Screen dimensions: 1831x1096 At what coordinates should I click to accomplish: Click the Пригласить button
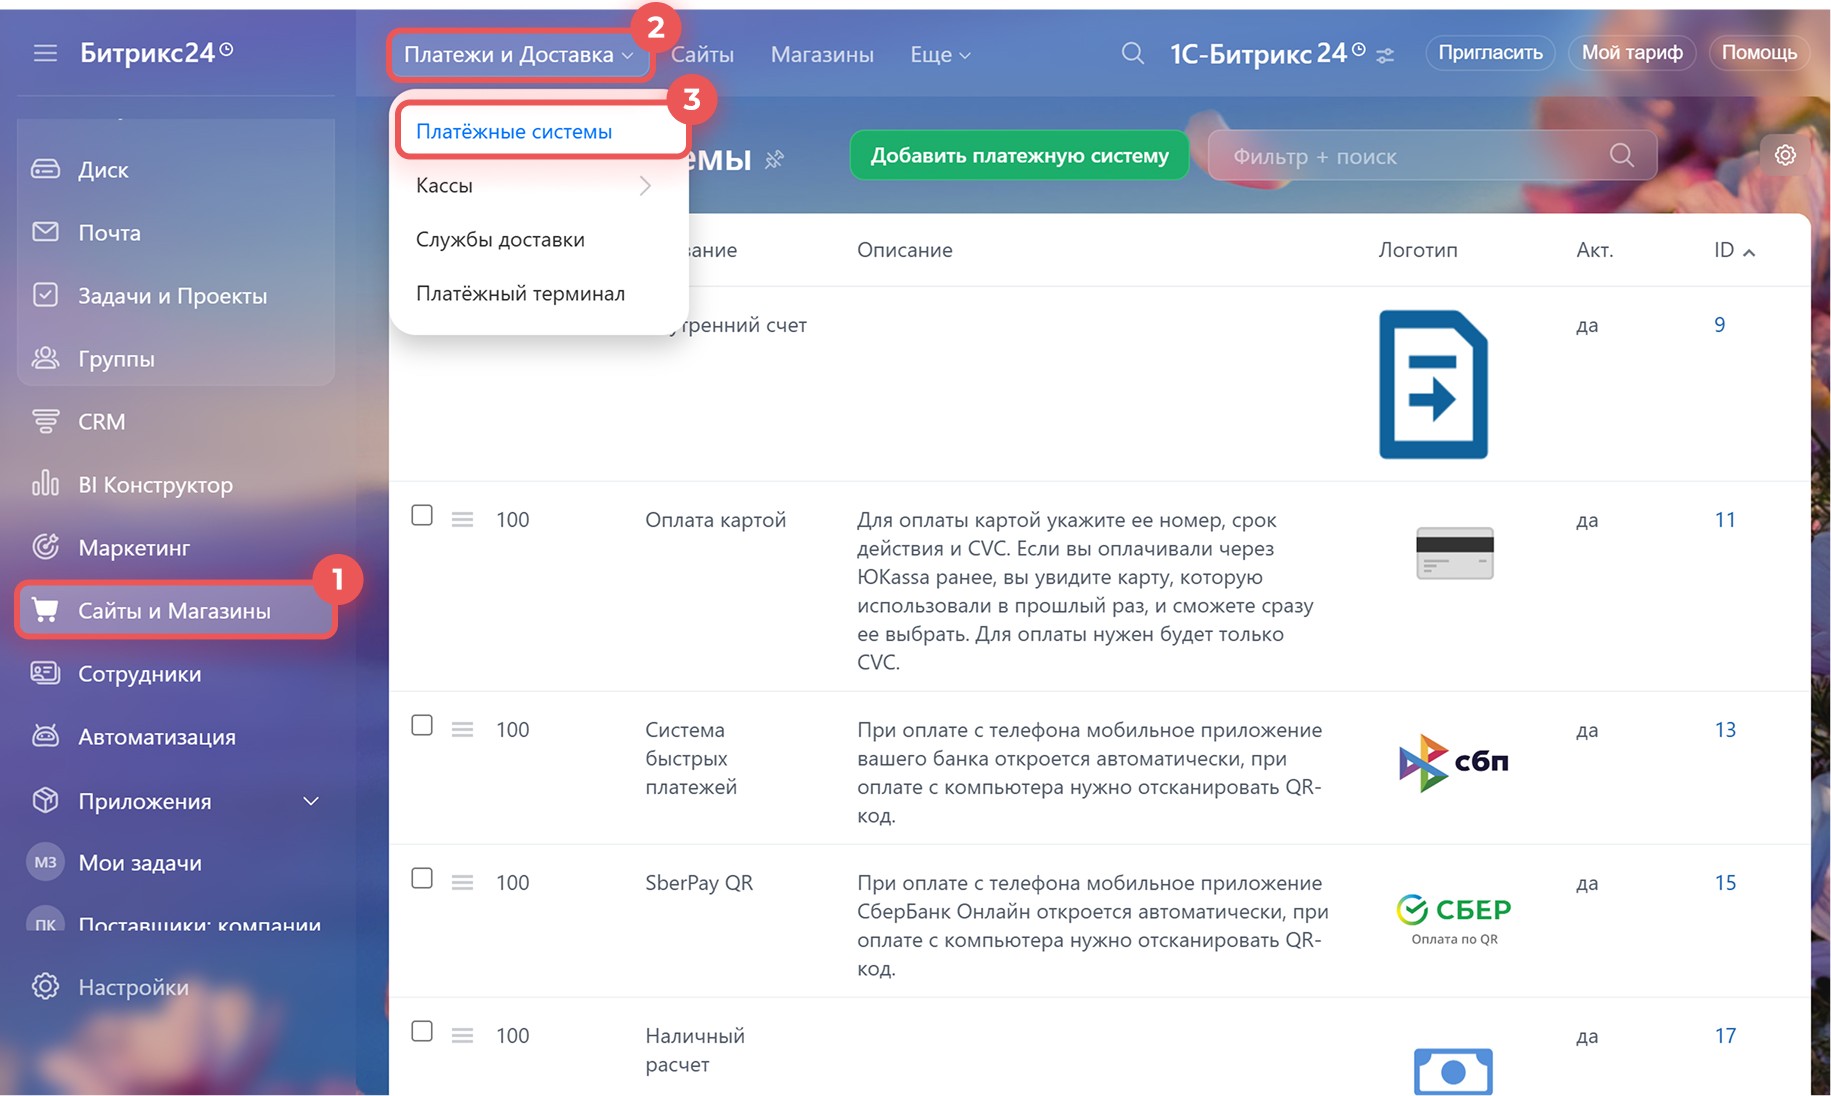pyautogui.click(x=1490, y=52)
